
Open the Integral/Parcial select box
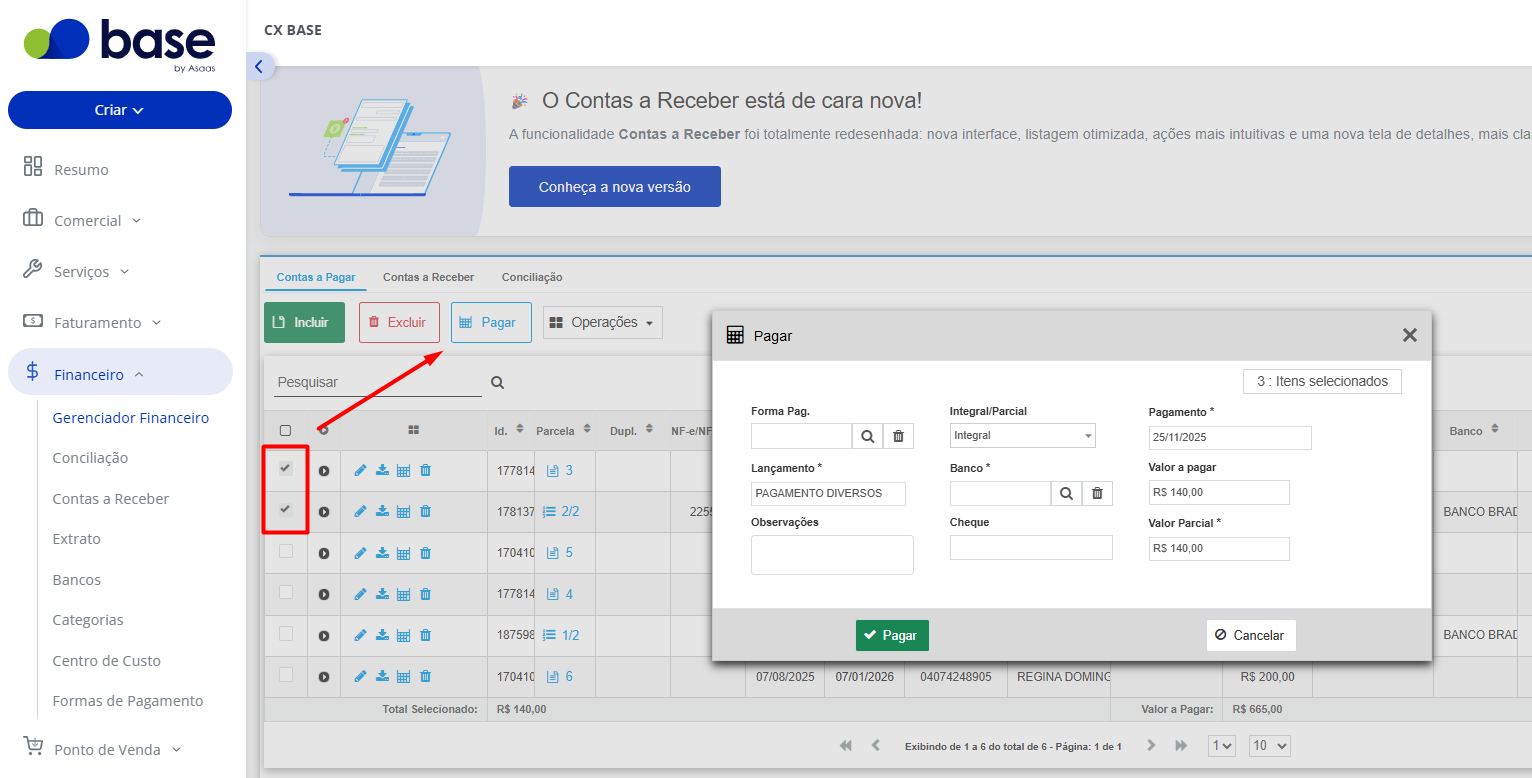1022,436
